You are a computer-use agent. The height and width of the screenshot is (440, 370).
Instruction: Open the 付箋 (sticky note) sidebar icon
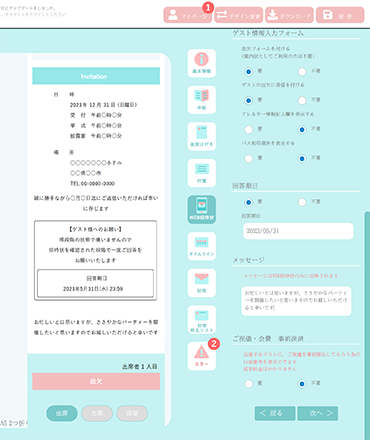[202, 173]
